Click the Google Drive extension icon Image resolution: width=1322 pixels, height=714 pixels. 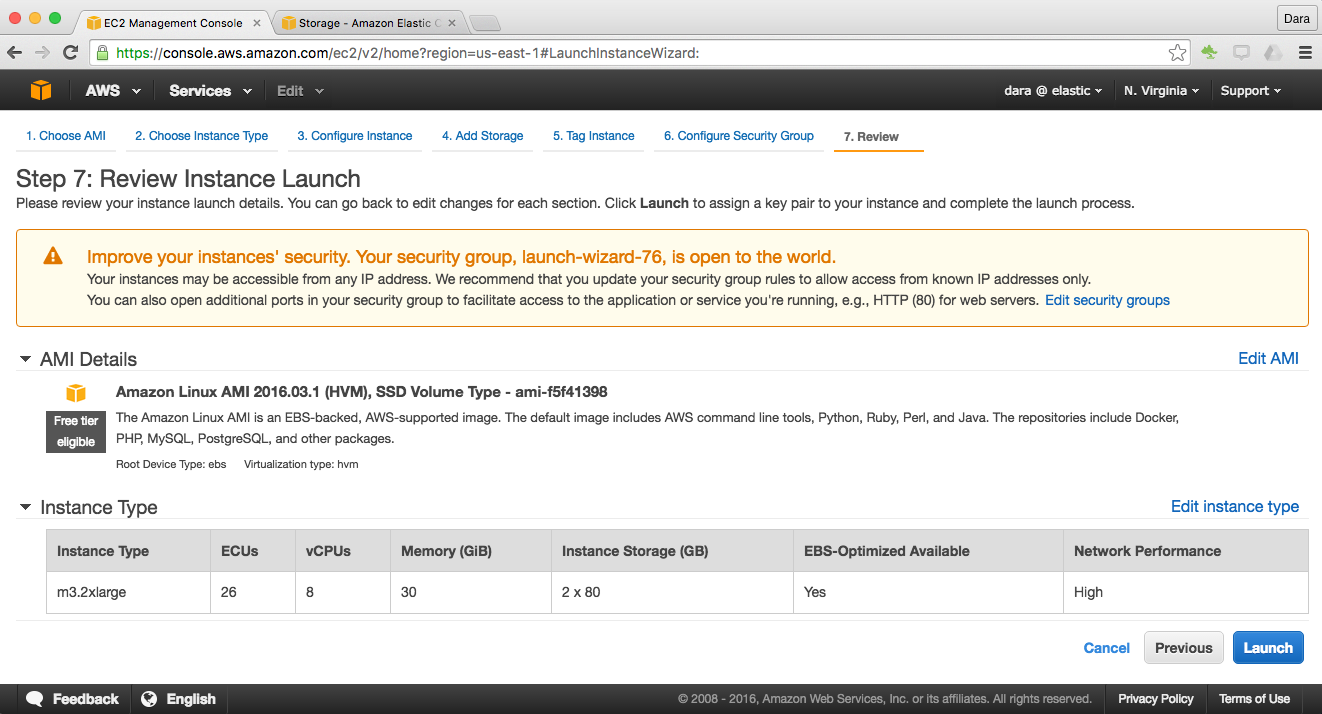point(1273,53)
